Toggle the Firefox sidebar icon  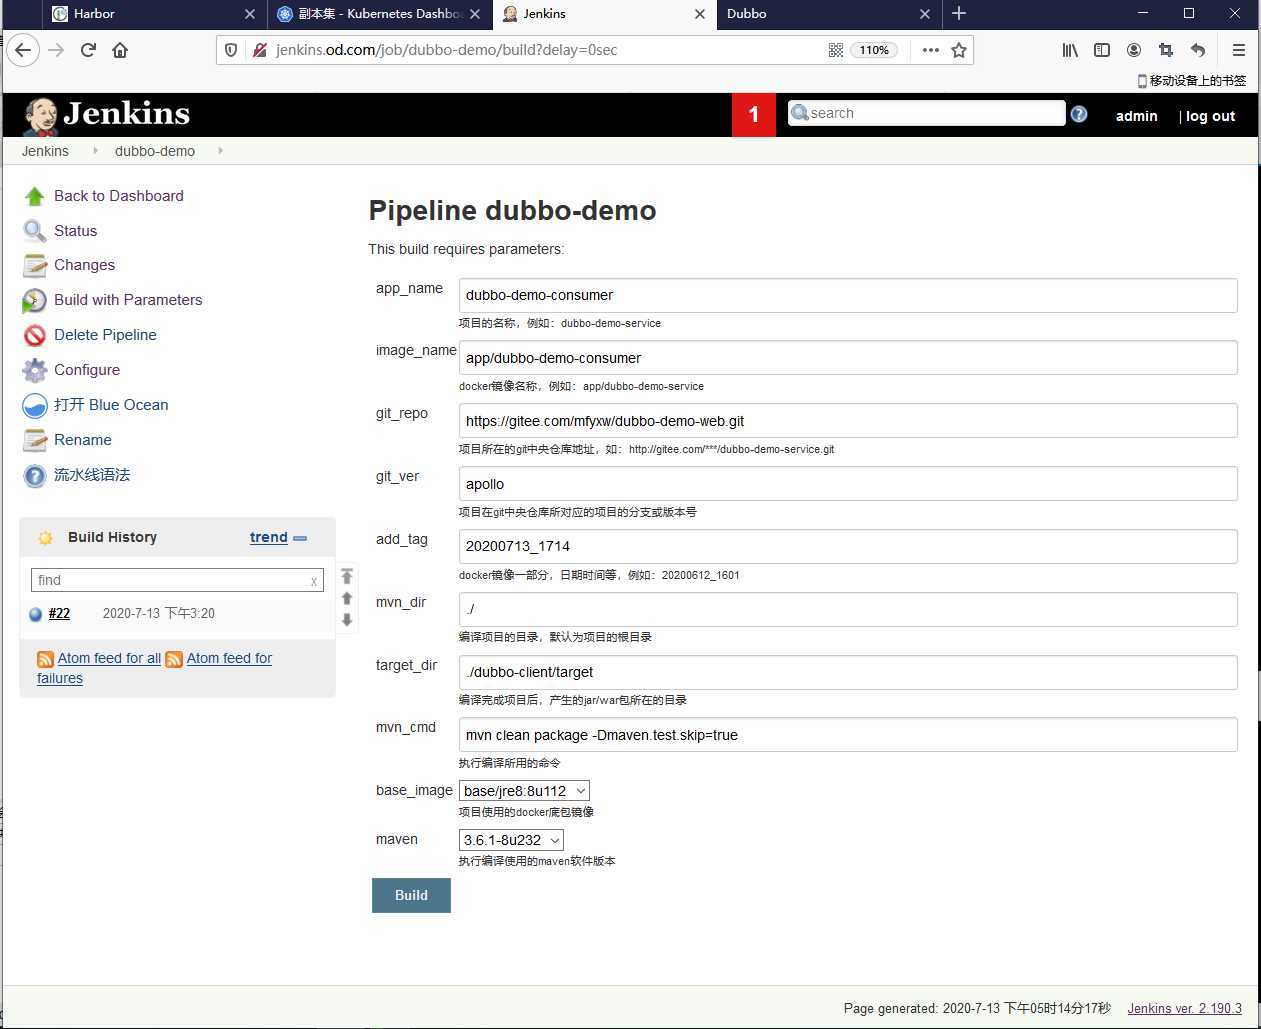[x=1102, y=50]
